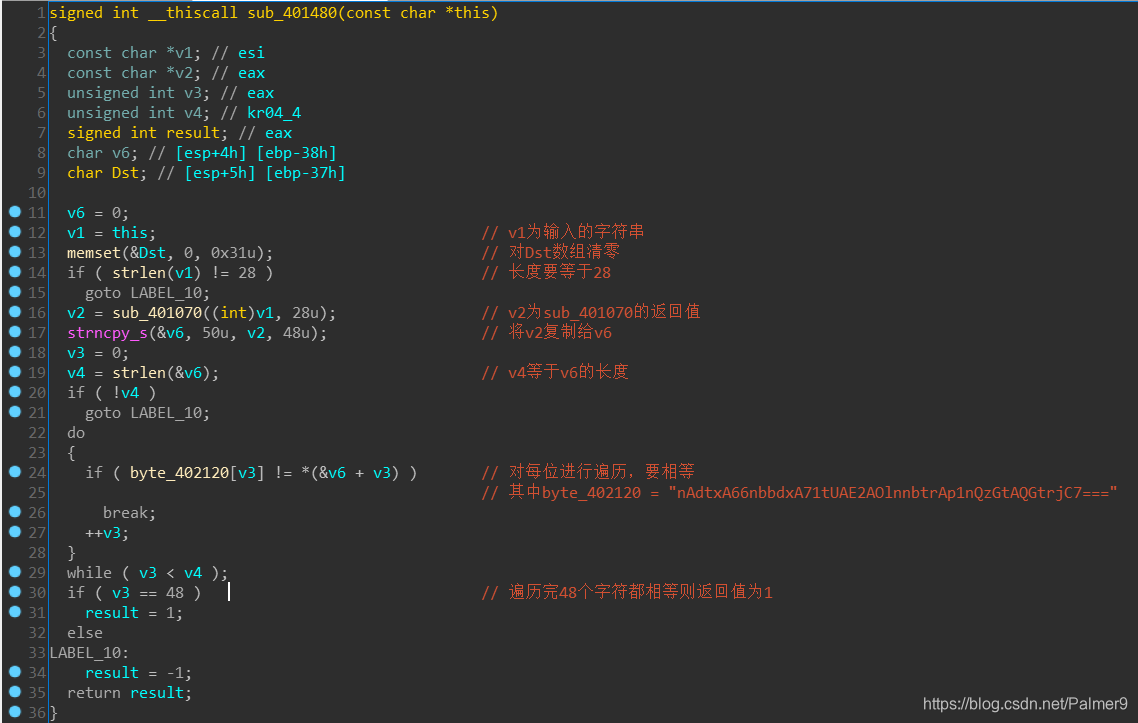Click the kr04_4 register comment
The image size is (1138, 723).
(x=274, y=113)
